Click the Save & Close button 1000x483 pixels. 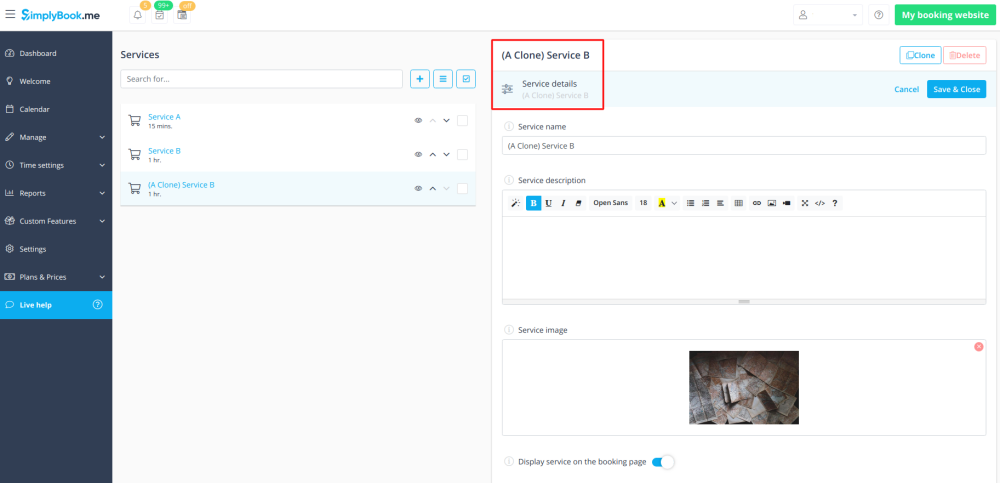[x=956, y=89]
